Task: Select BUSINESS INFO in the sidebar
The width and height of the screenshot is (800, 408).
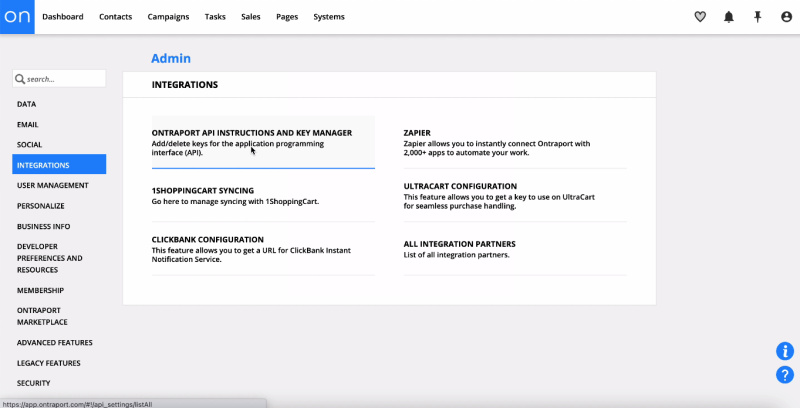Action: point(43,226)
